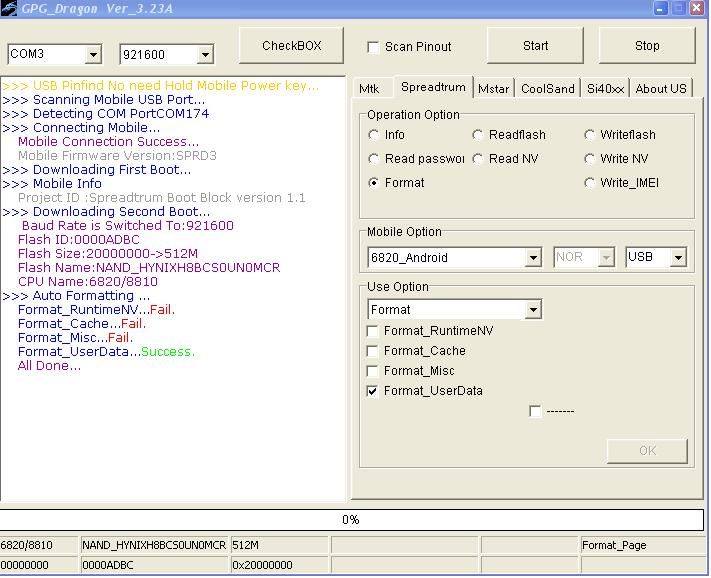Open the COM3 port dropdown

(93, 54)
